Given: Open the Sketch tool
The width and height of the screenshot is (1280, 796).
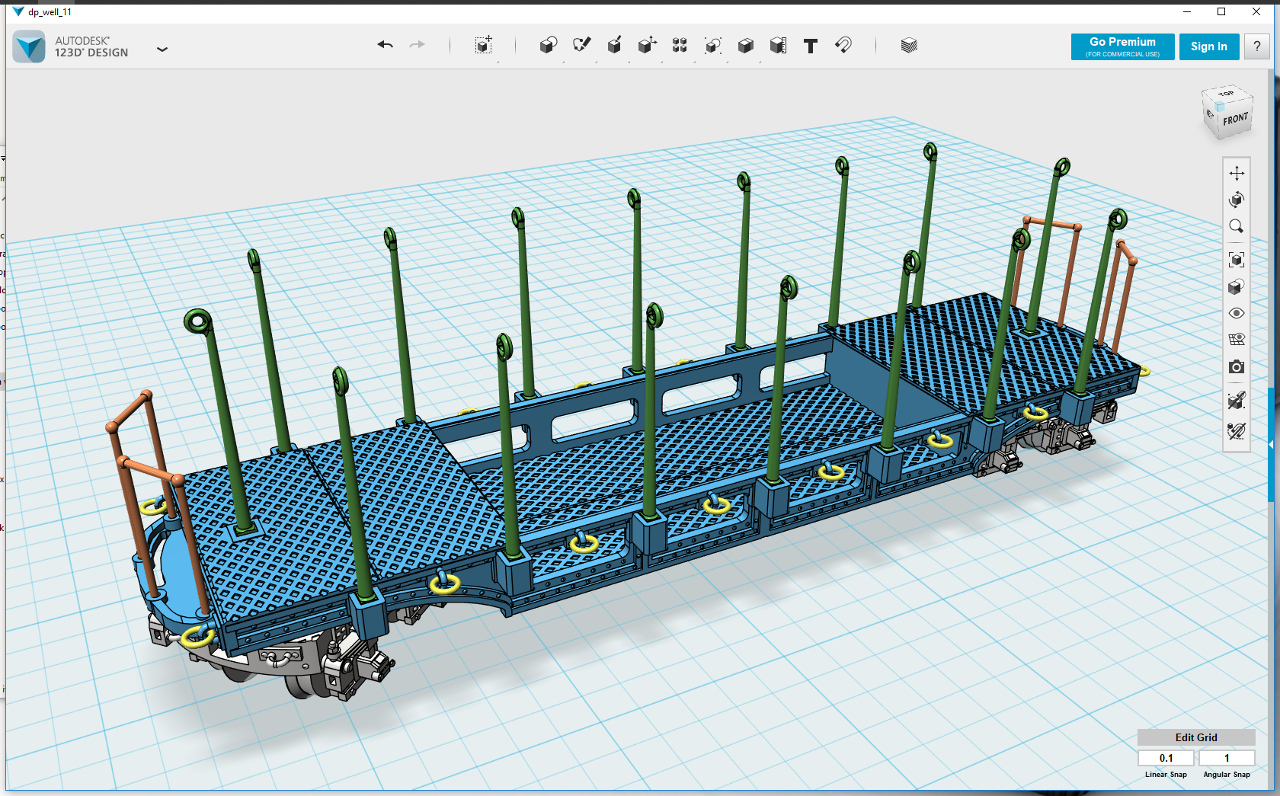Looking at the screenshot, I should [582, 45].
